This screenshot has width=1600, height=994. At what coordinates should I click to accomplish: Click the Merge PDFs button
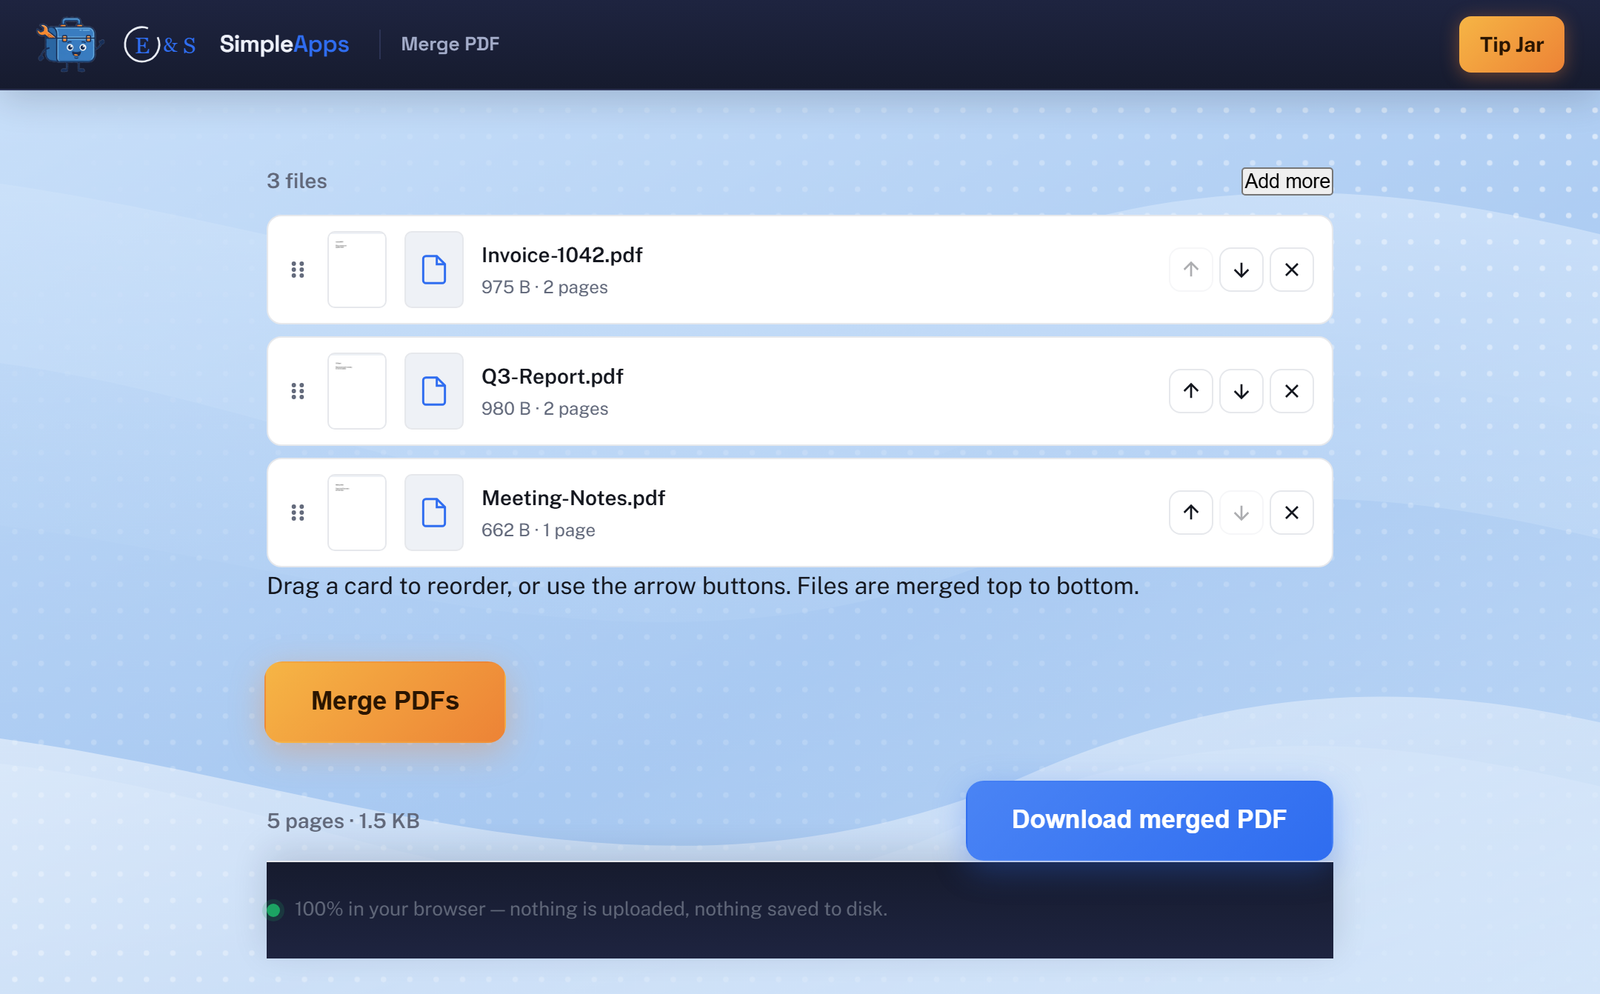tap(385, 701)
